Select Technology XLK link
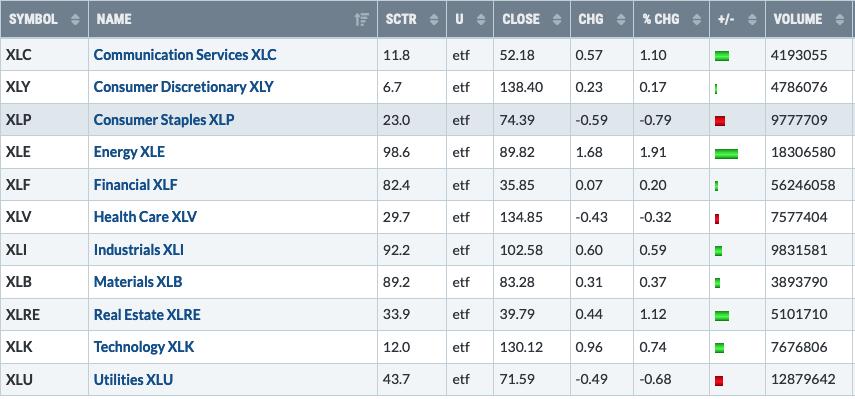 coord(144,347)
